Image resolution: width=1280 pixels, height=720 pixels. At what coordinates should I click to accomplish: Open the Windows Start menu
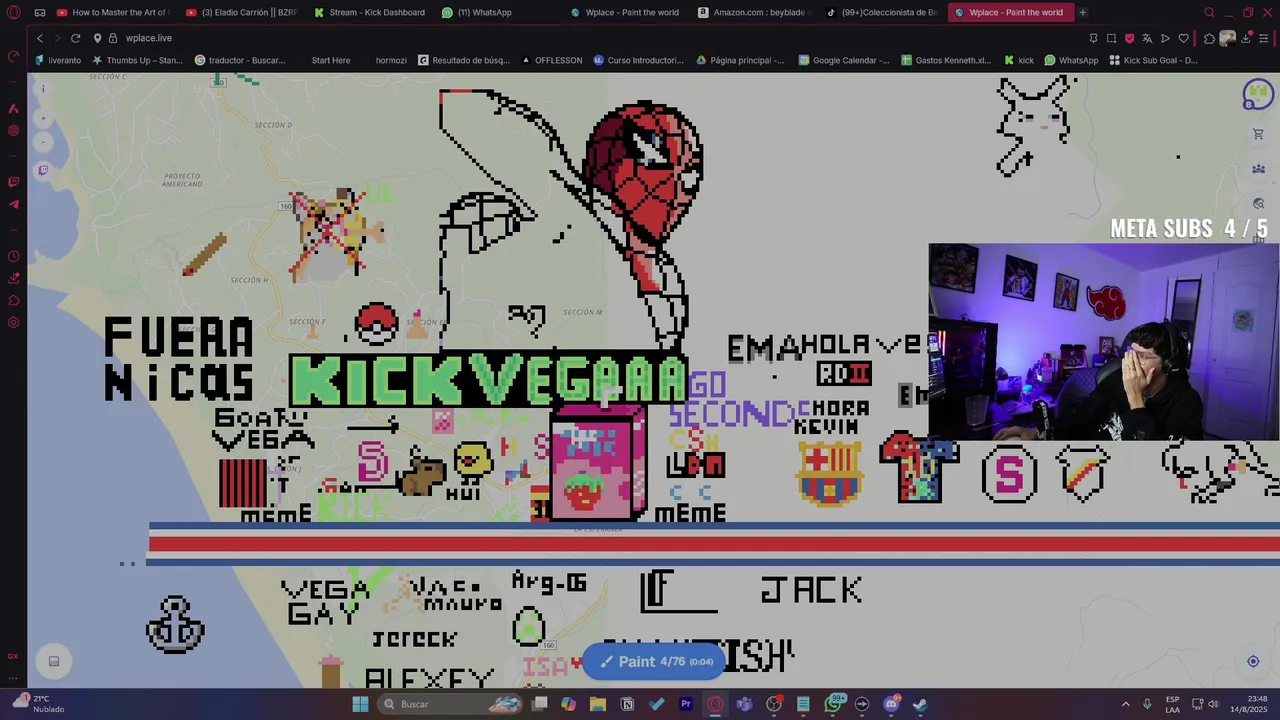click(x=360, y=704)
